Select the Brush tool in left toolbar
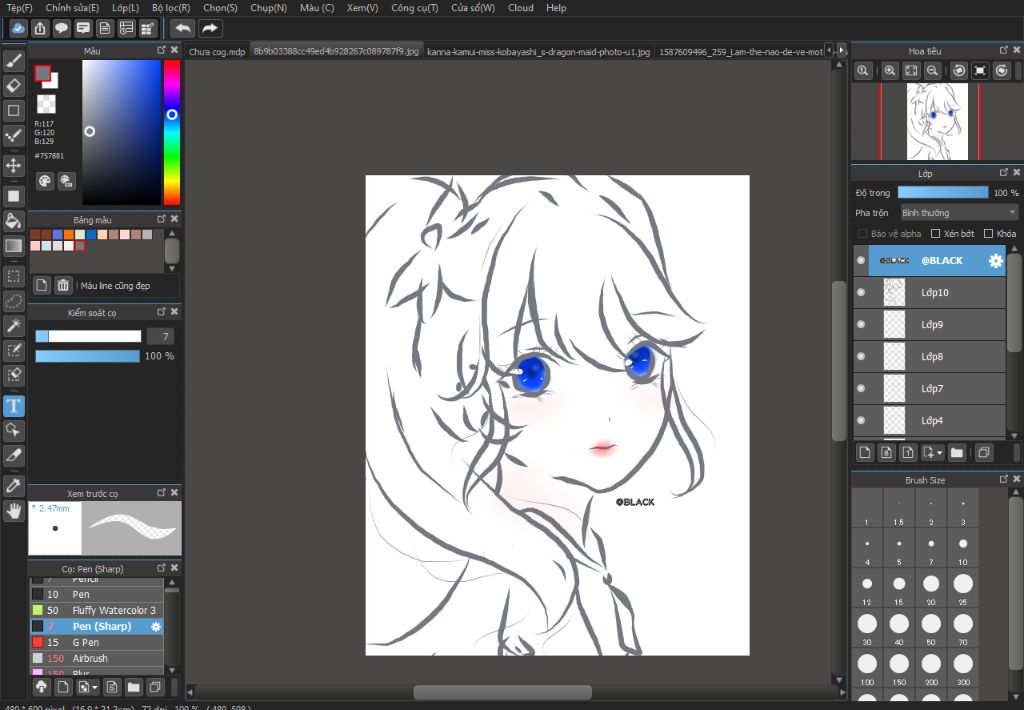The height and width of the screenshot is (710, 1024). pos(14,61)
